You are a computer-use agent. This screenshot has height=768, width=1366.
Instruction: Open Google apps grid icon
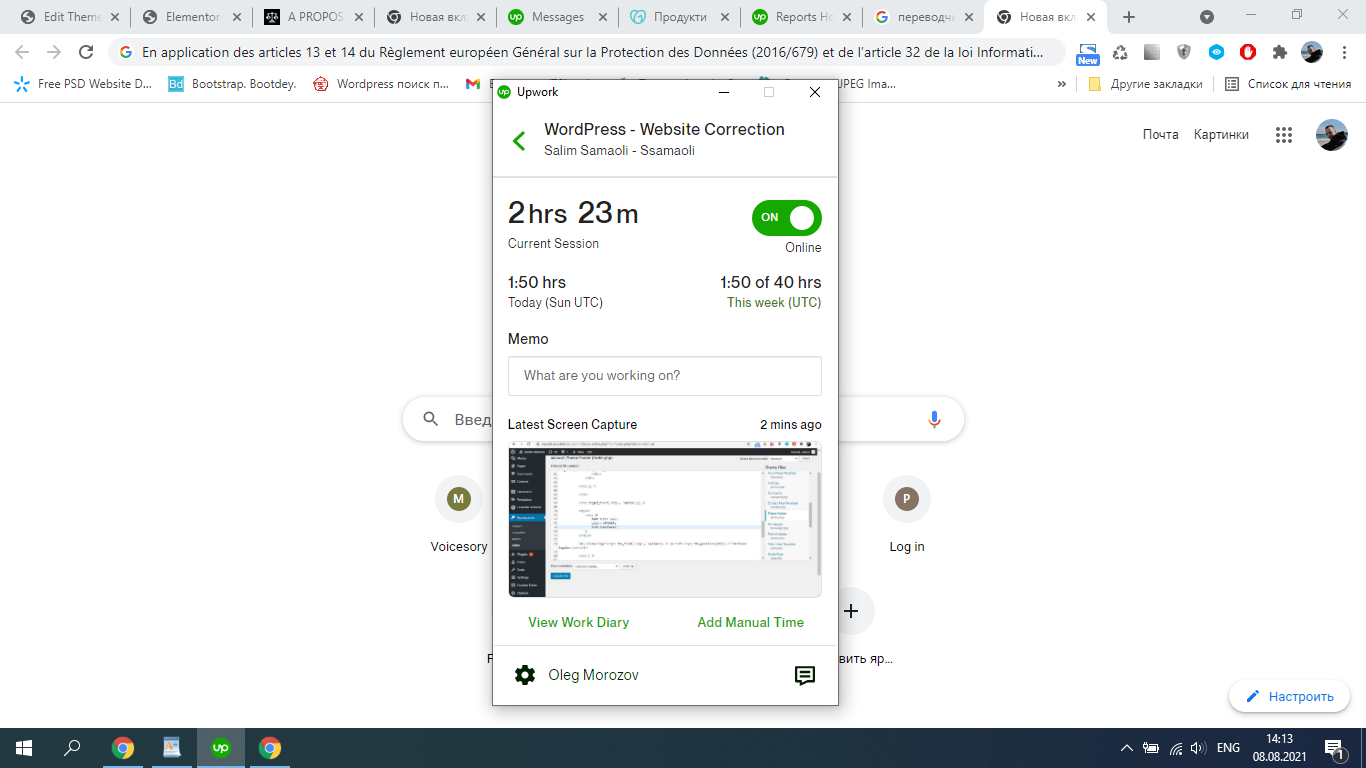coord(1284,135)
